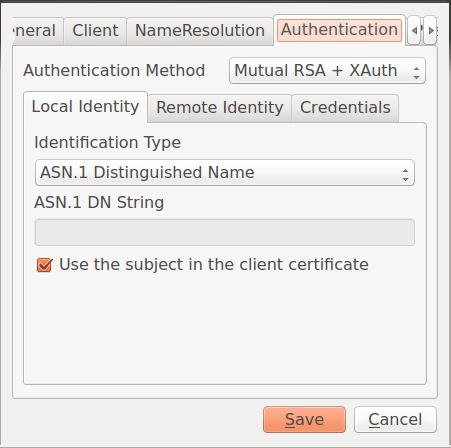Image resolution: width=451 pixels, height=448 pixels.
Task: Click the right tab-scroll arrow
Action: [430, 30]
